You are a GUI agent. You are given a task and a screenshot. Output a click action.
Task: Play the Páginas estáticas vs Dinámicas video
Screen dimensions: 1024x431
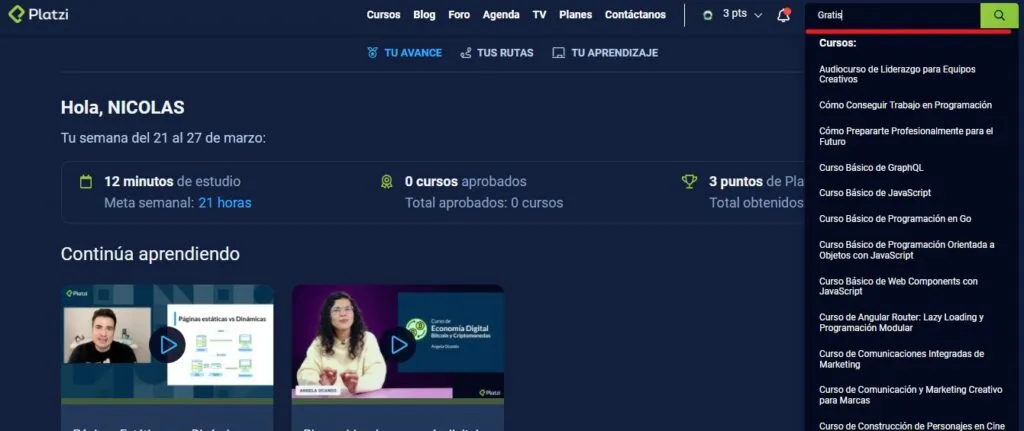click(x=167, y=345)
